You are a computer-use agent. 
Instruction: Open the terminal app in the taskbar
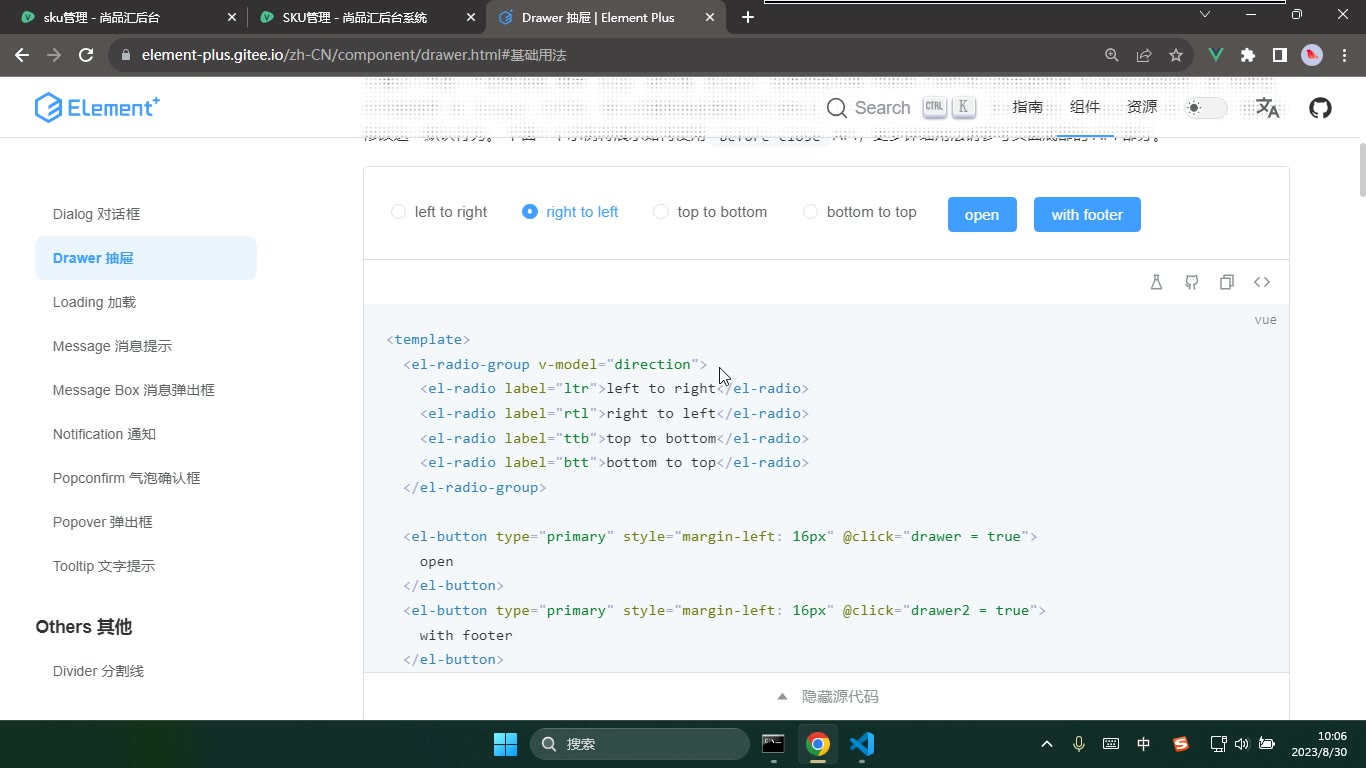[x=773, y=744]
